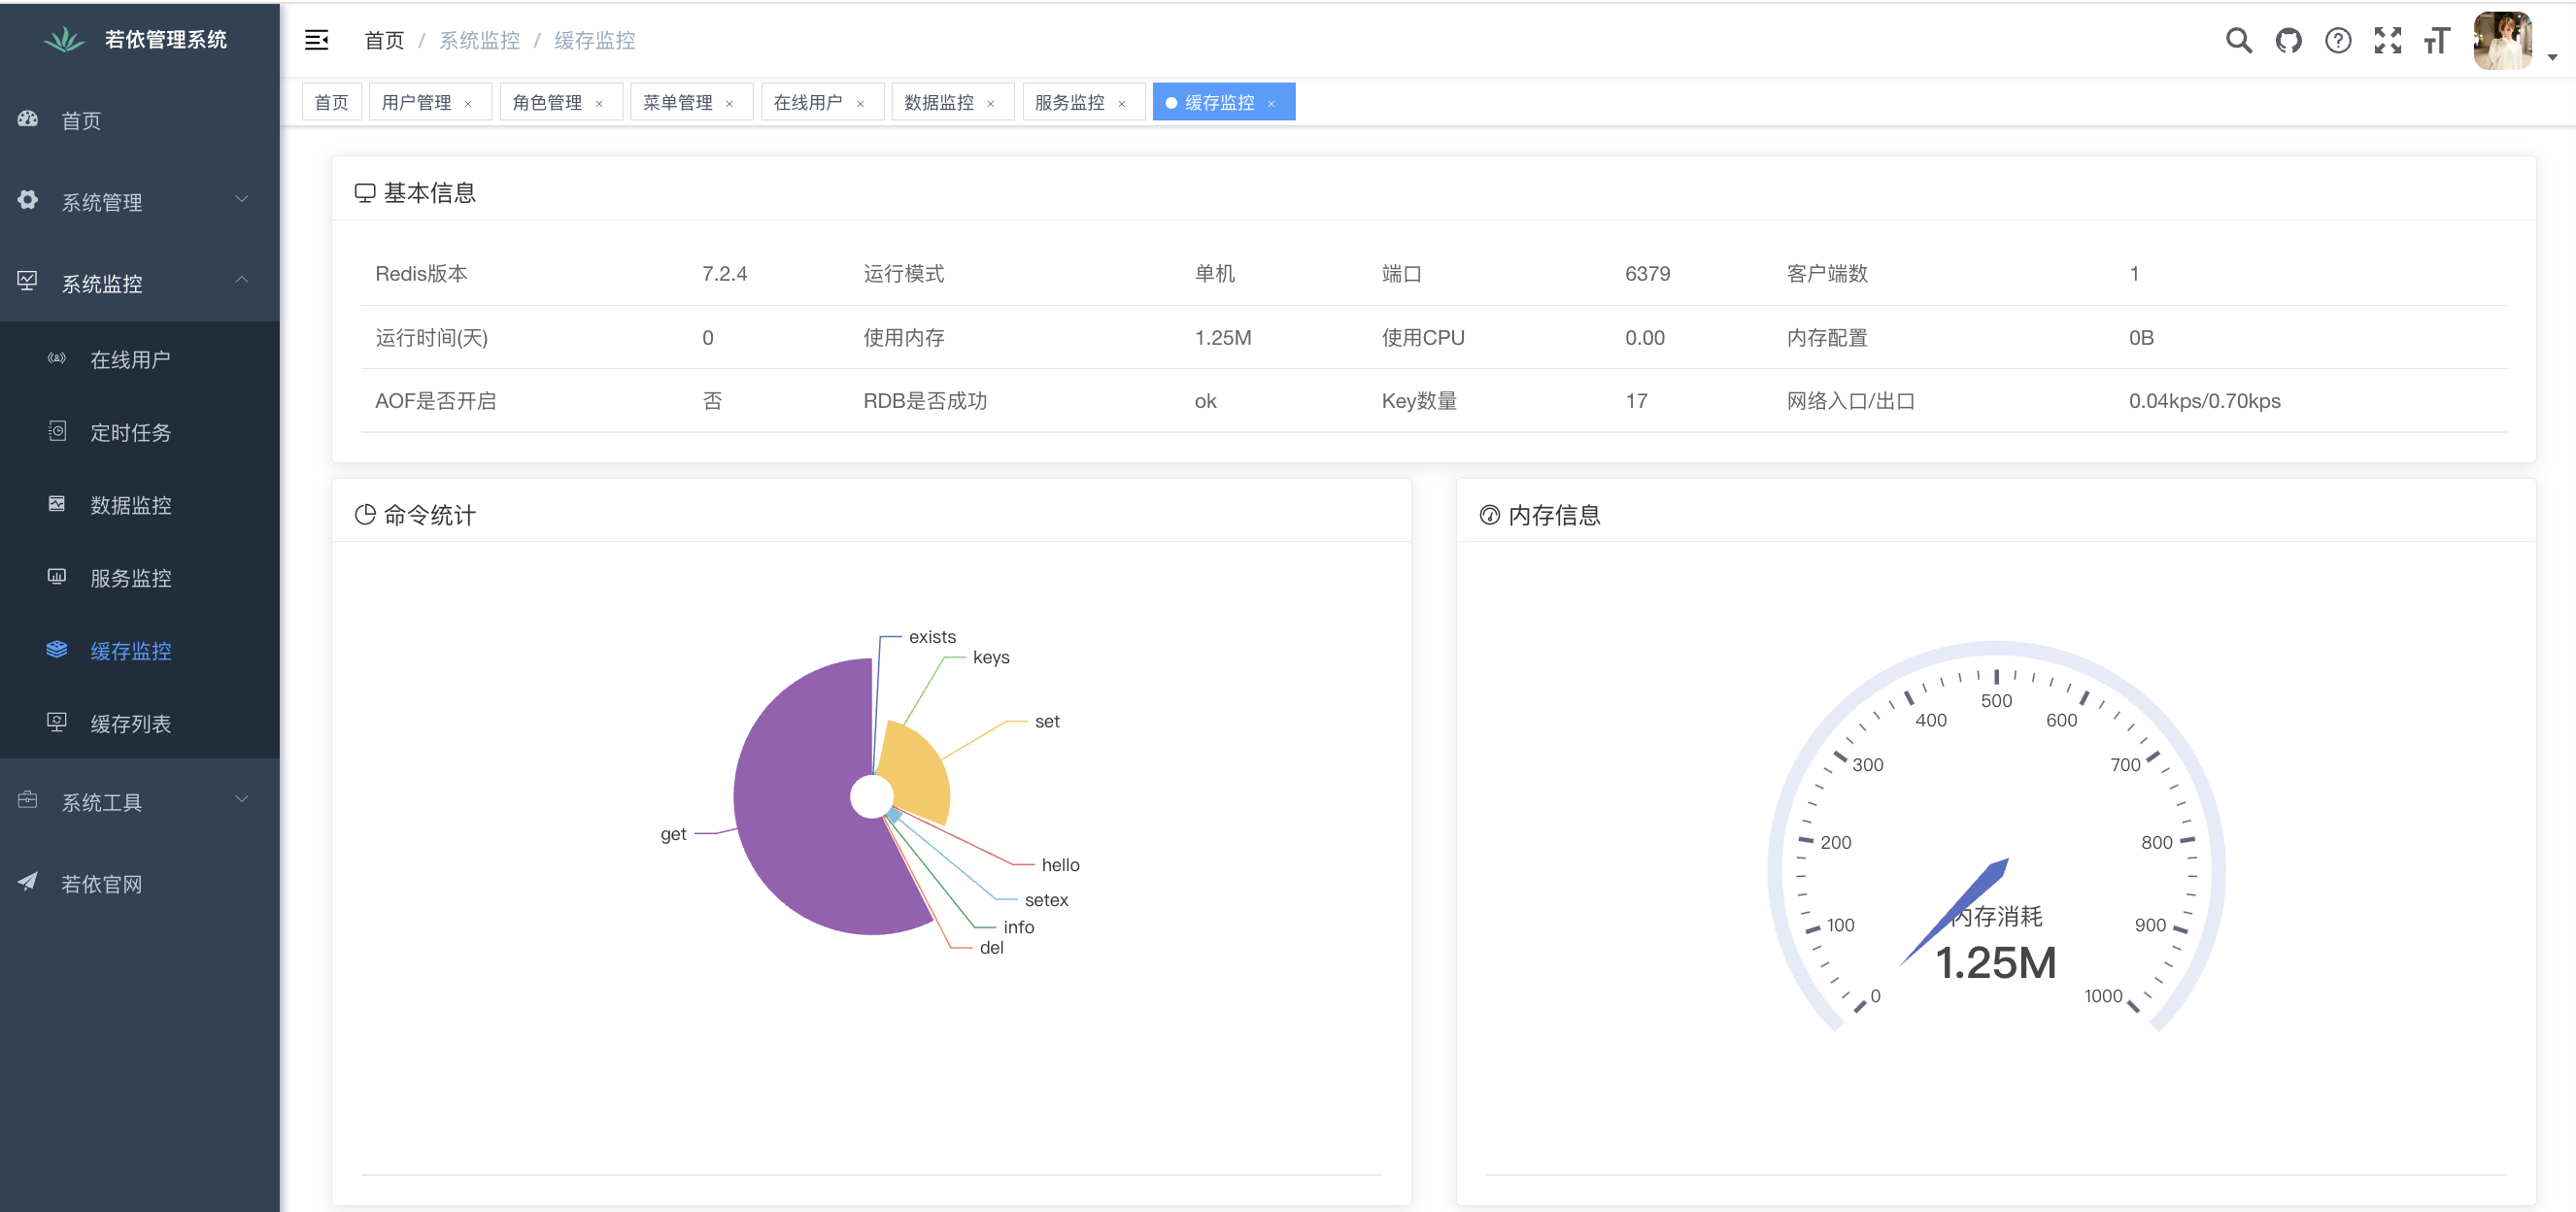Close the 缓存监控 active tab
The height and width of the screenshot is (1212, 2576).
[x=1271, y=103]
